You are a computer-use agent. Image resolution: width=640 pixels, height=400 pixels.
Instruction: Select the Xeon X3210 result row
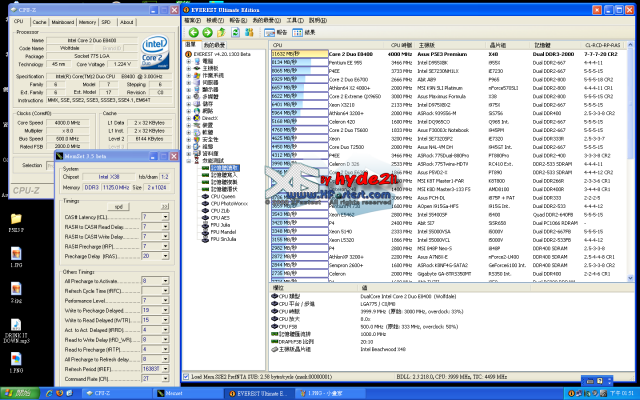pyautogui.click(x=448, y=104)
